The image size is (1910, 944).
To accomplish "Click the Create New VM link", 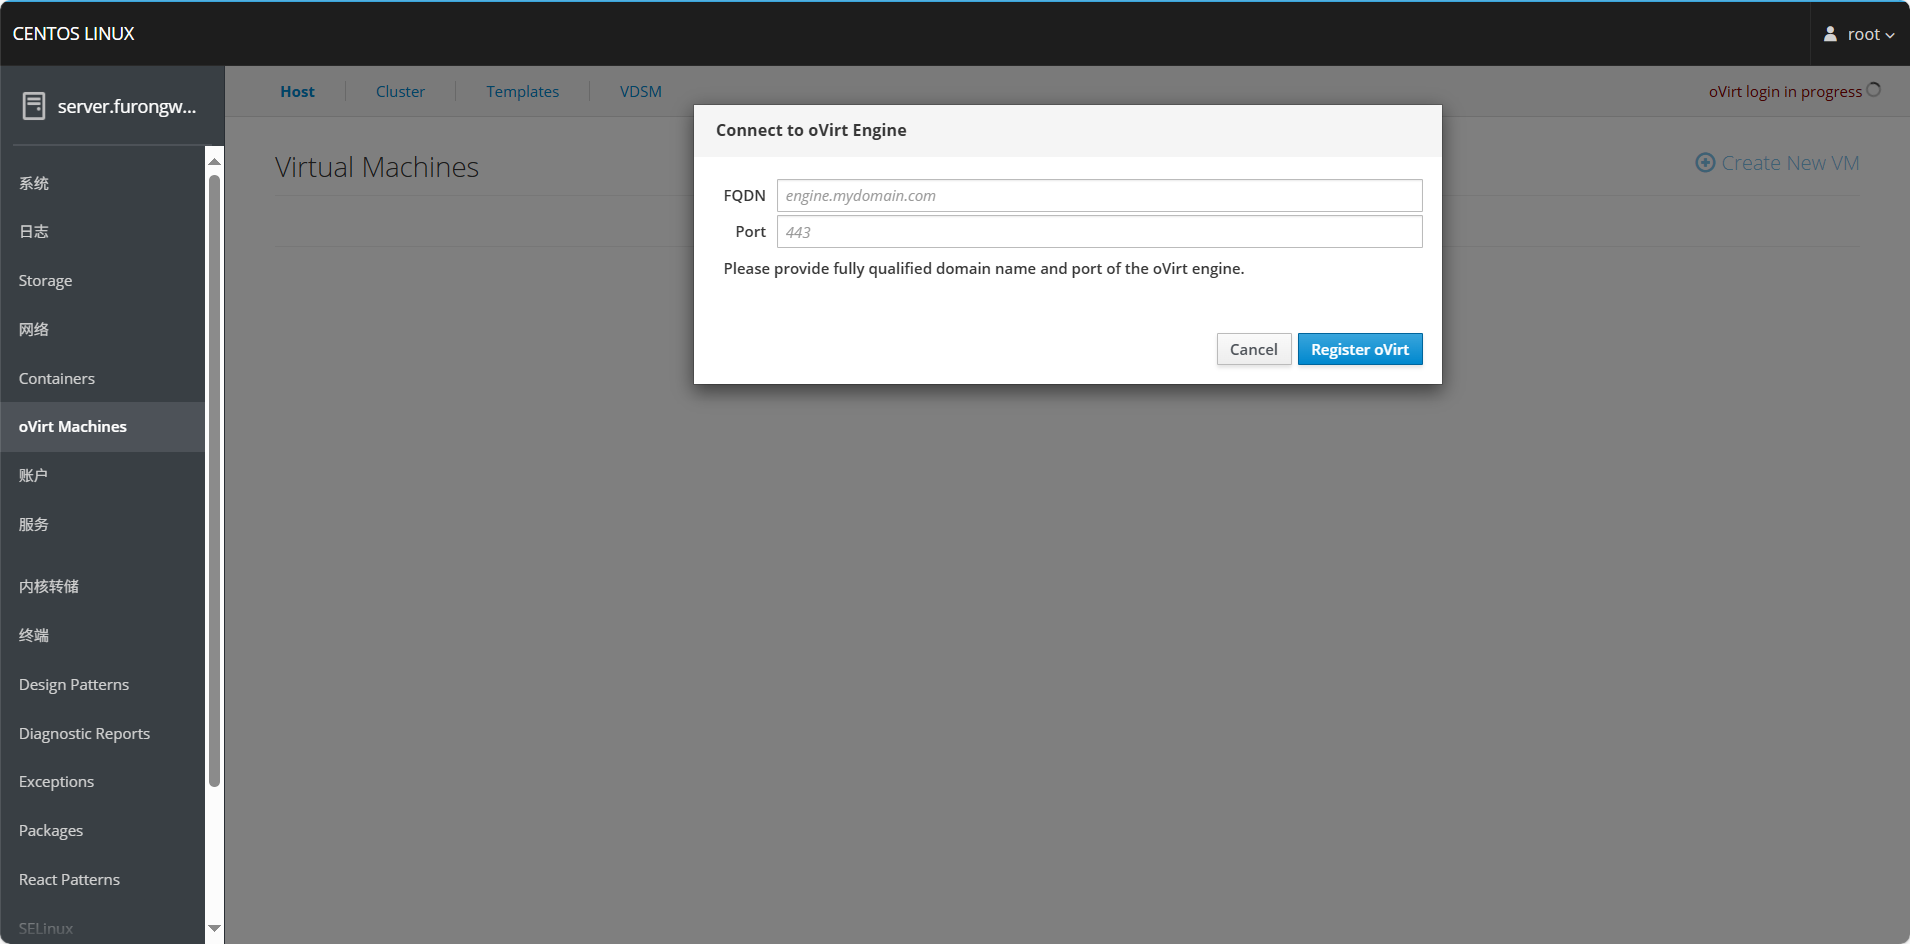I will click(1778, 163).
